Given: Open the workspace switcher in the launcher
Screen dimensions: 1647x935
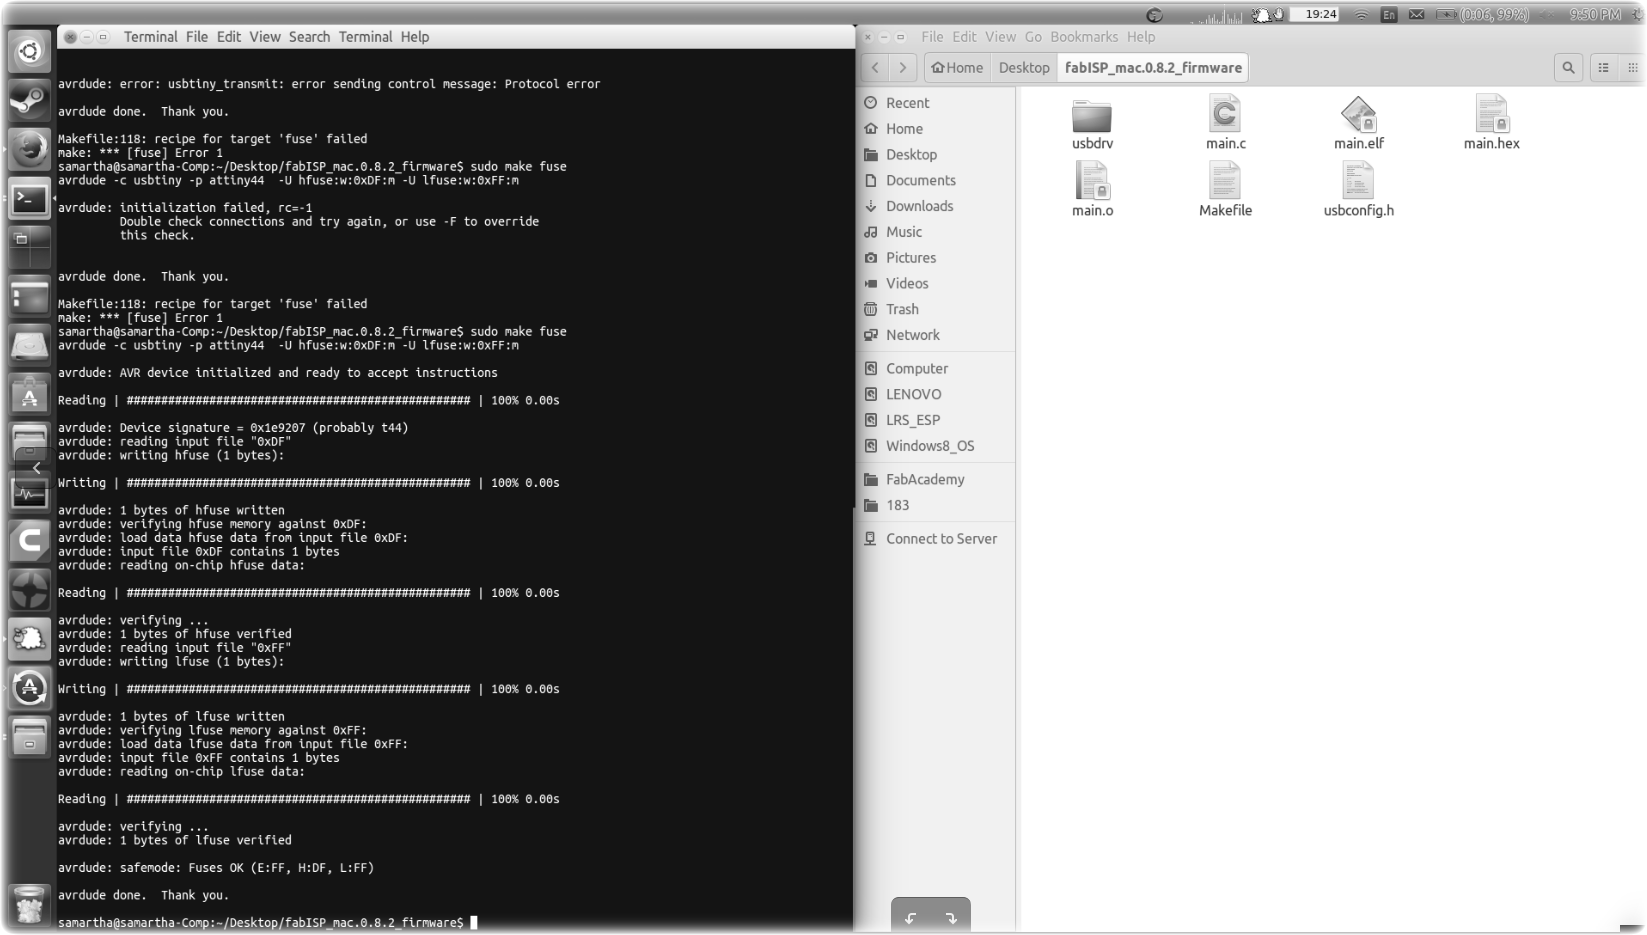Looking at the screenshot, I should pyautogui.click(x=29, y=247).
